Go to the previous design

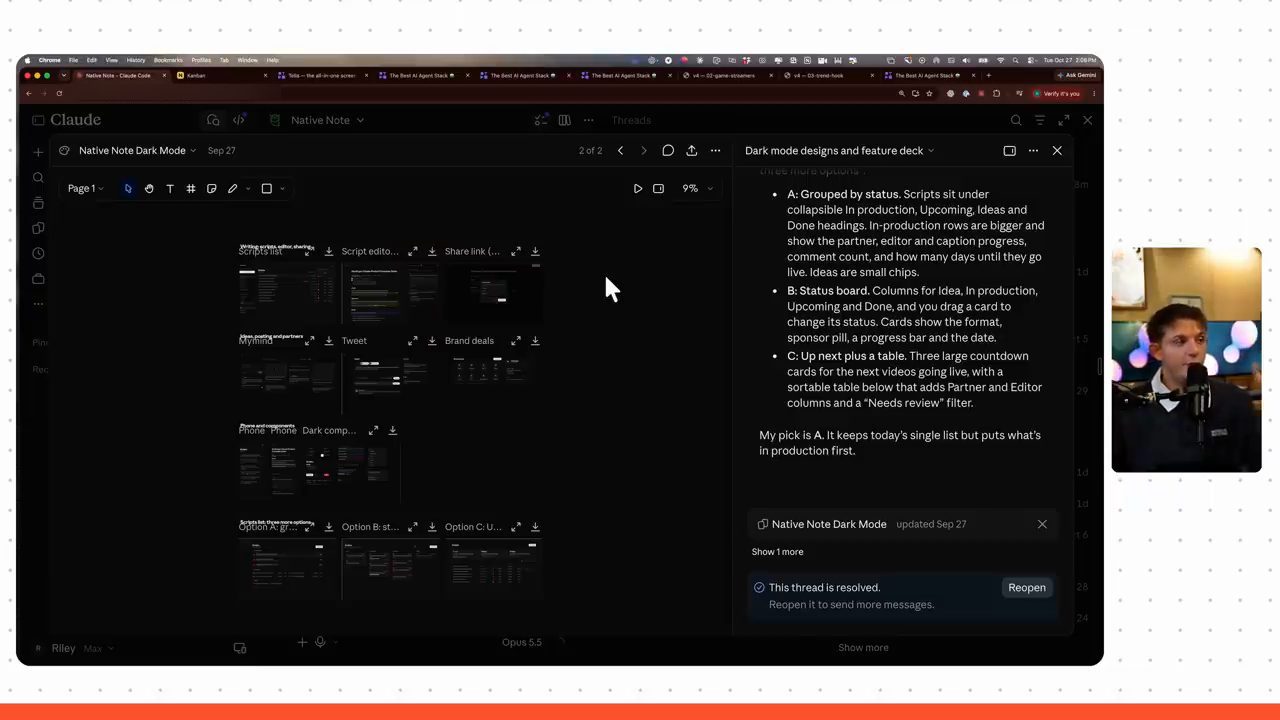pyautogui.click(x=621, y=150)
